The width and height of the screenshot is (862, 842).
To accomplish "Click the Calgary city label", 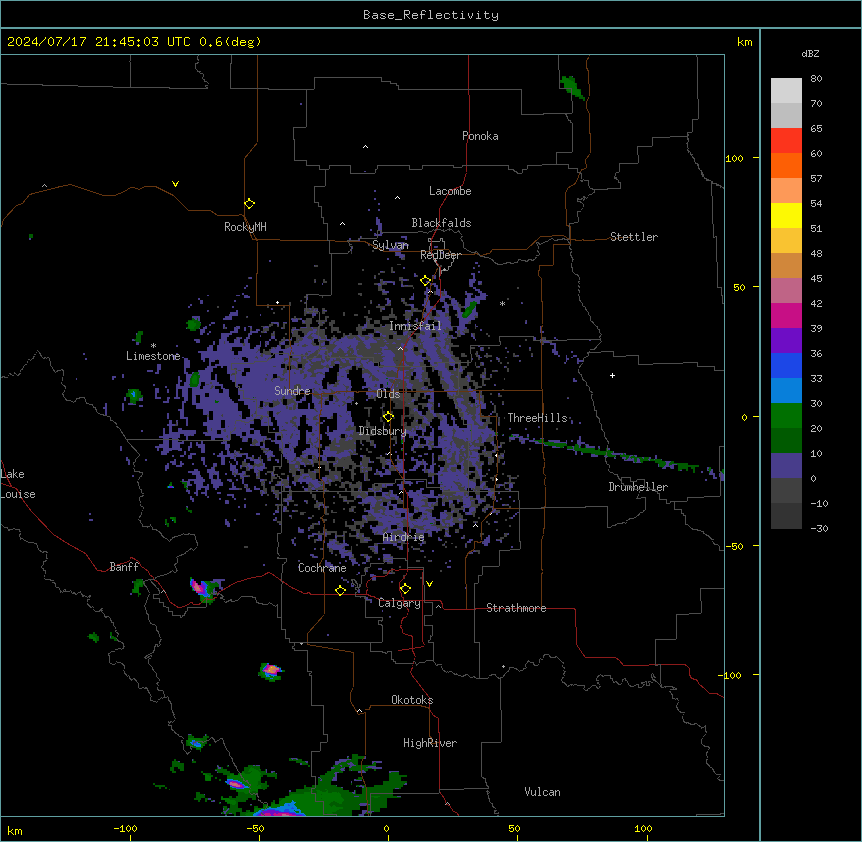I will click(399, 603).
